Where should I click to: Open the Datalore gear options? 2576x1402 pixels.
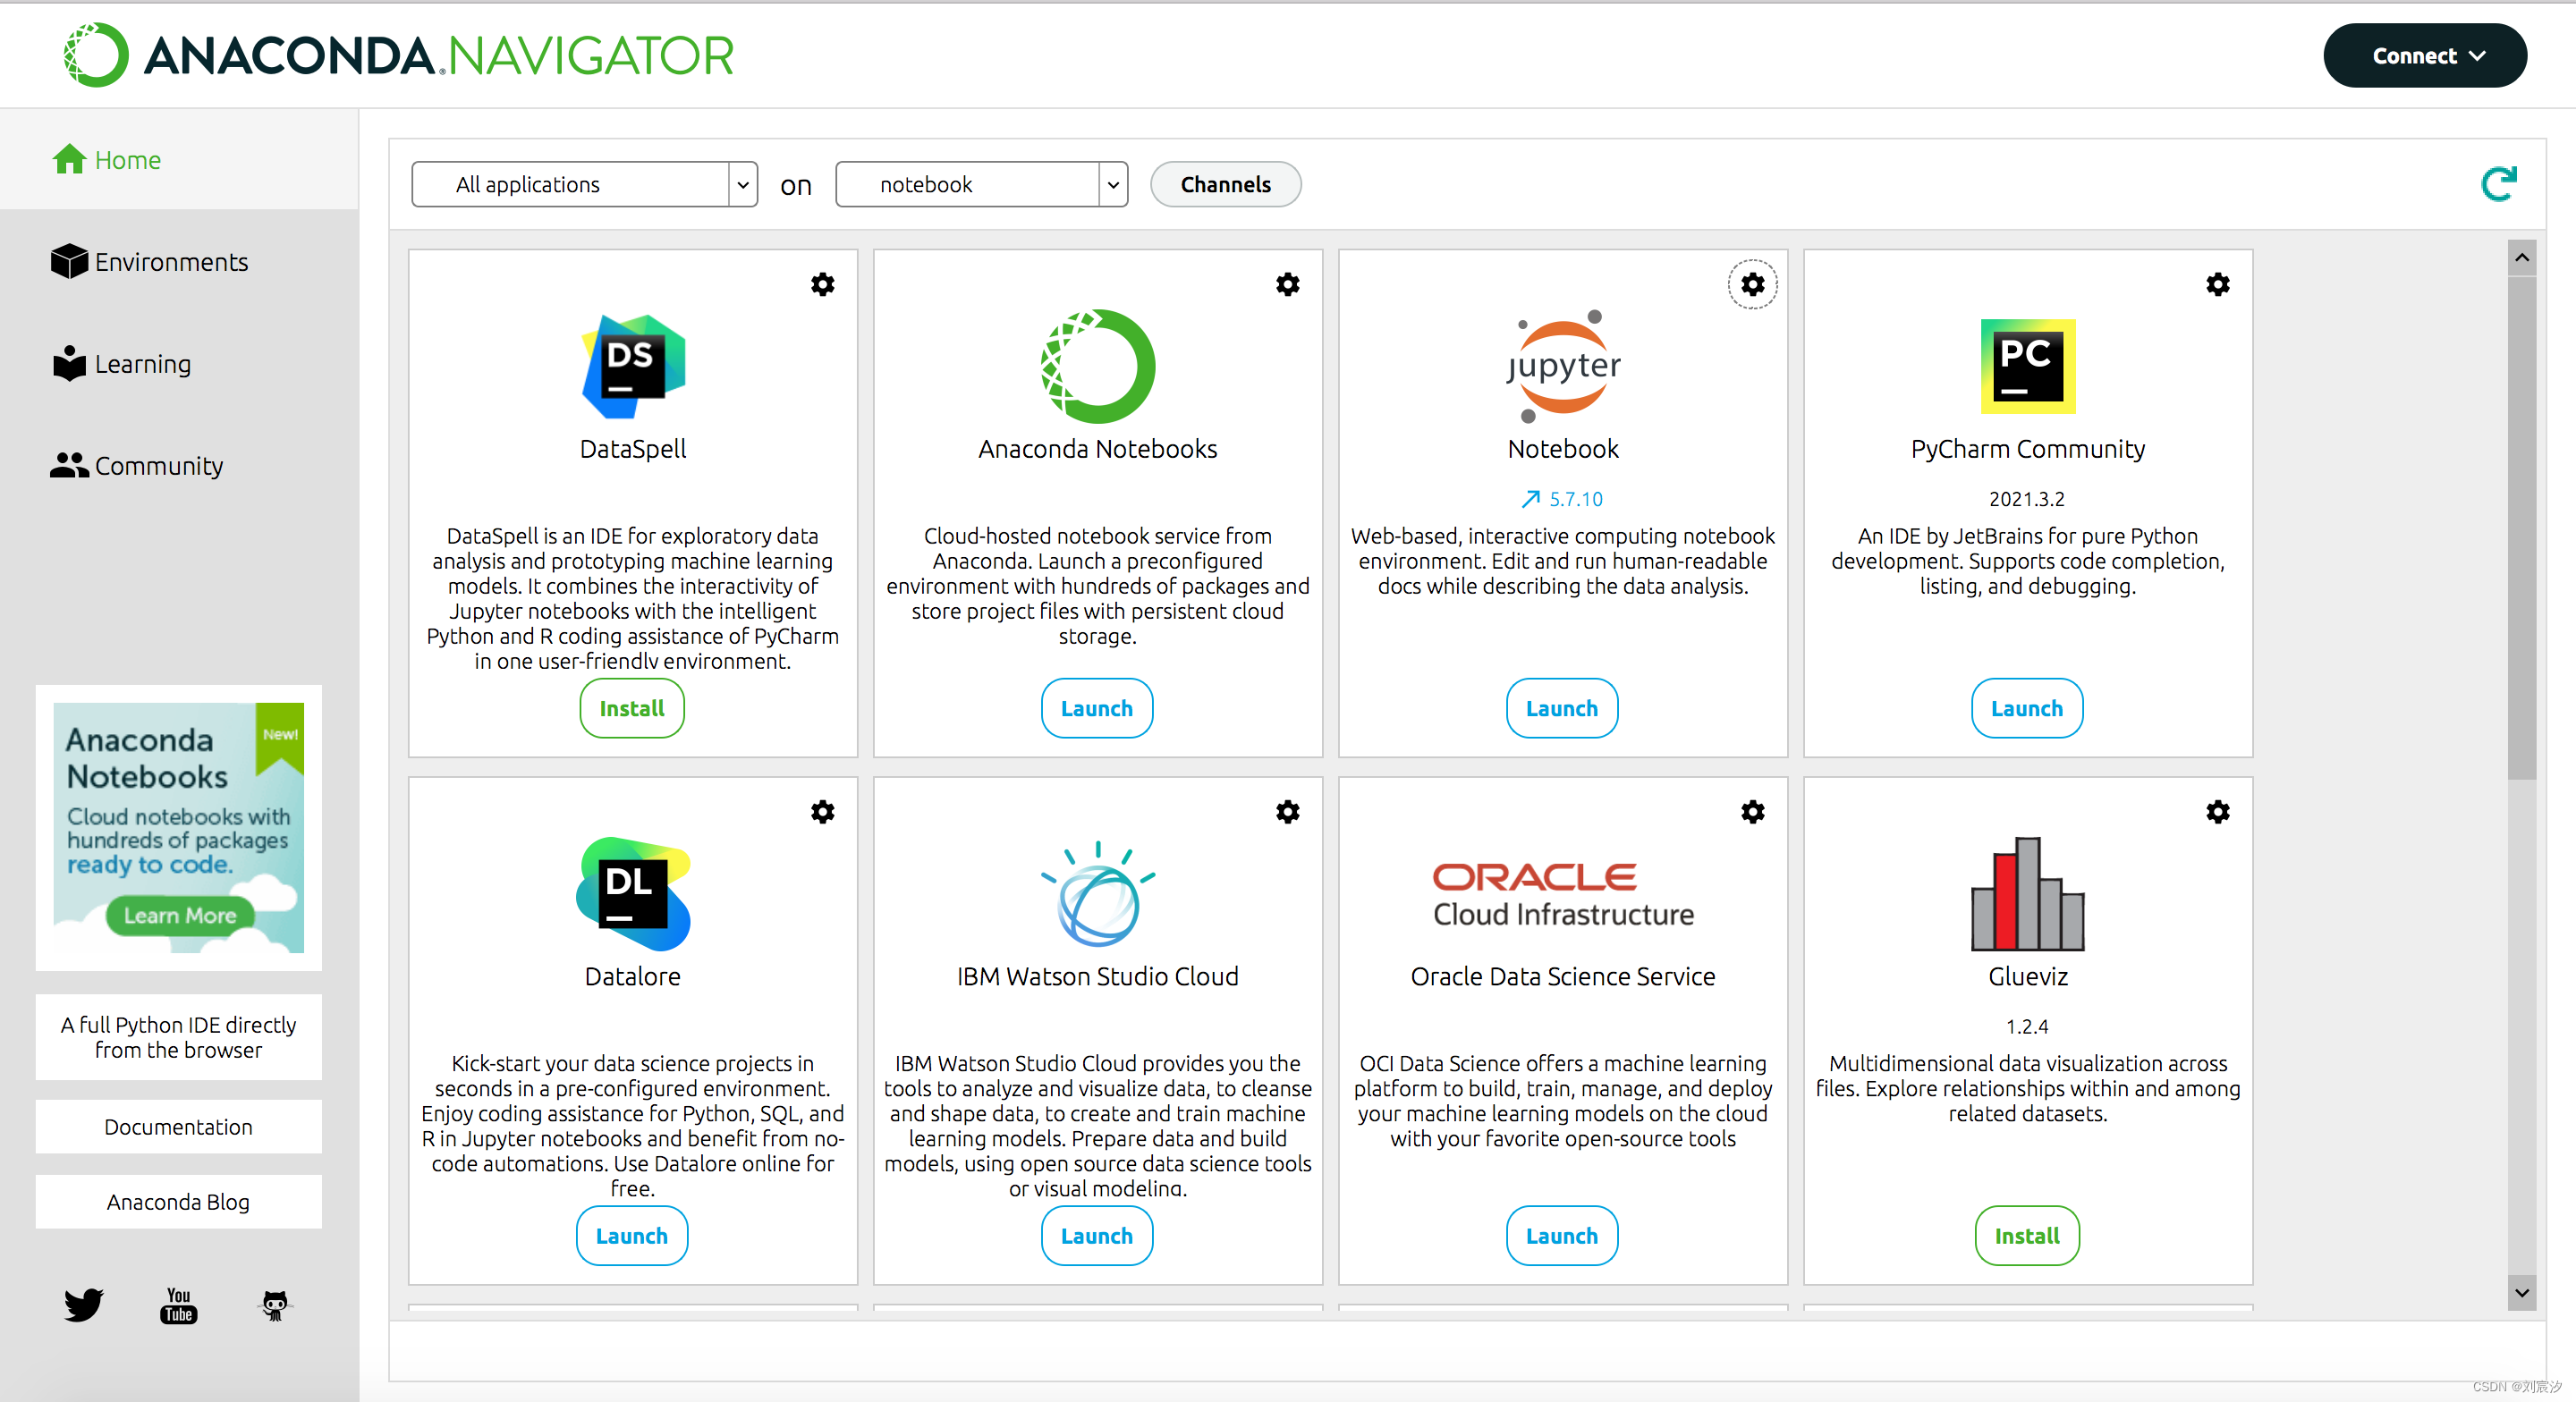(x=822, y=811)
